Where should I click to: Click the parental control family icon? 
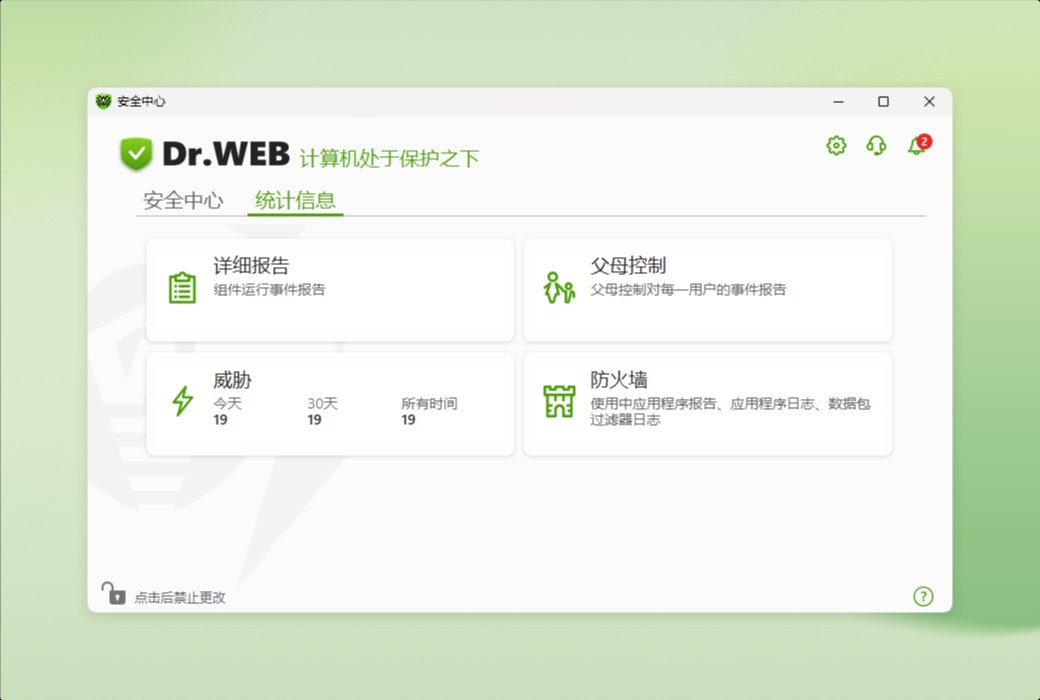[x=558, y=286]
